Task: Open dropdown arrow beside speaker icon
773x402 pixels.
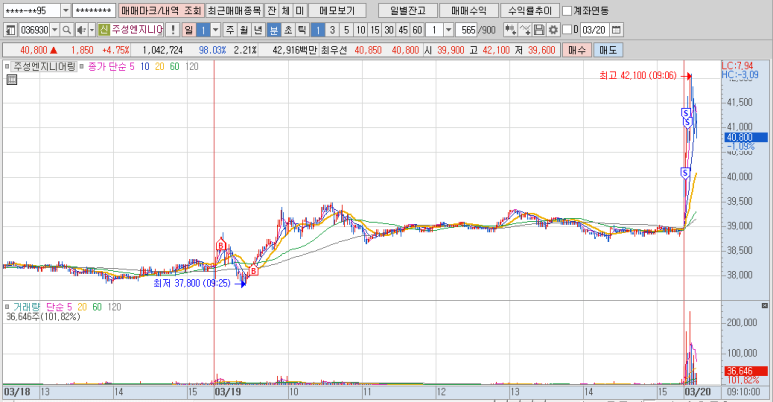Action: coord(92,30)
